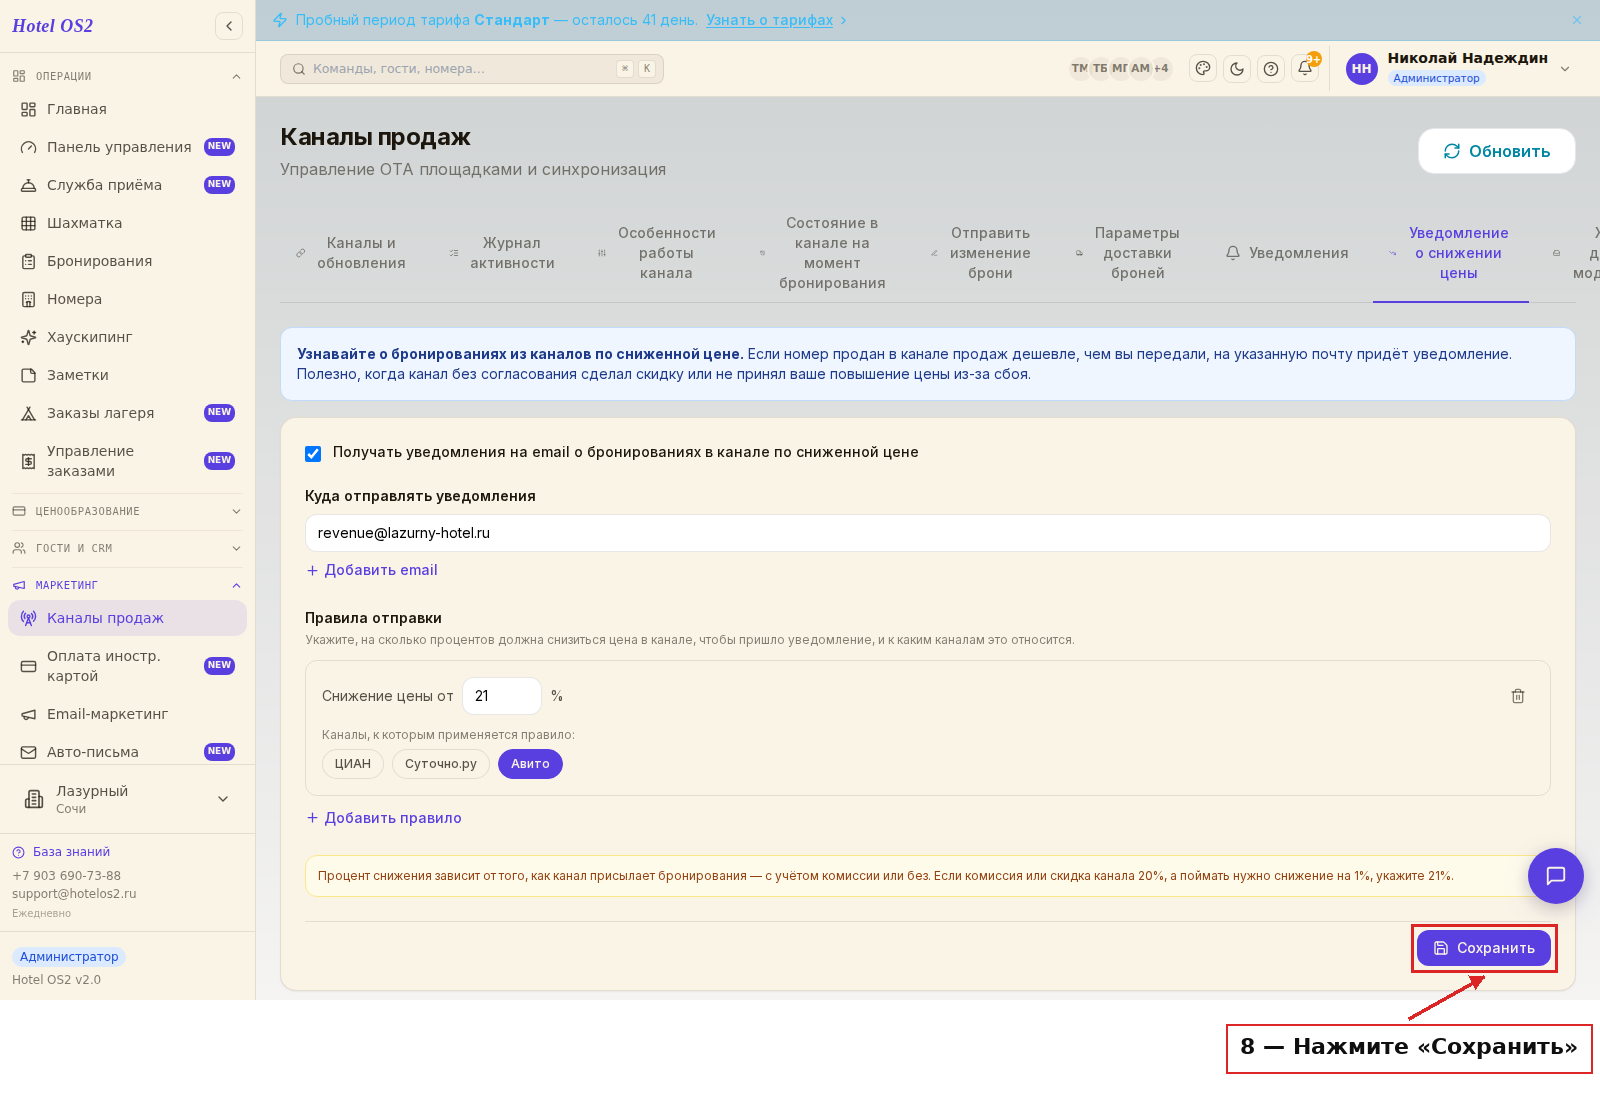
Task: Expand the Гости и CRM section
Action: pyautogui.click(x=127, y=548)
